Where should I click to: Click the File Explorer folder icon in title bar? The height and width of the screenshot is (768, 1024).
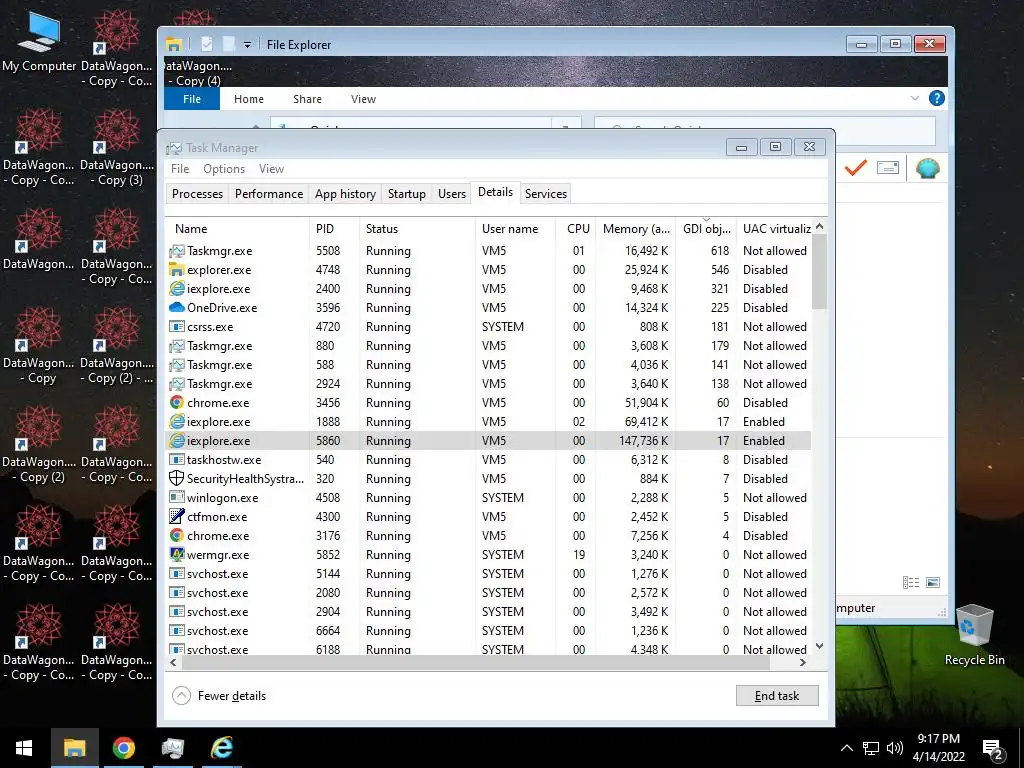coord(174,44)
